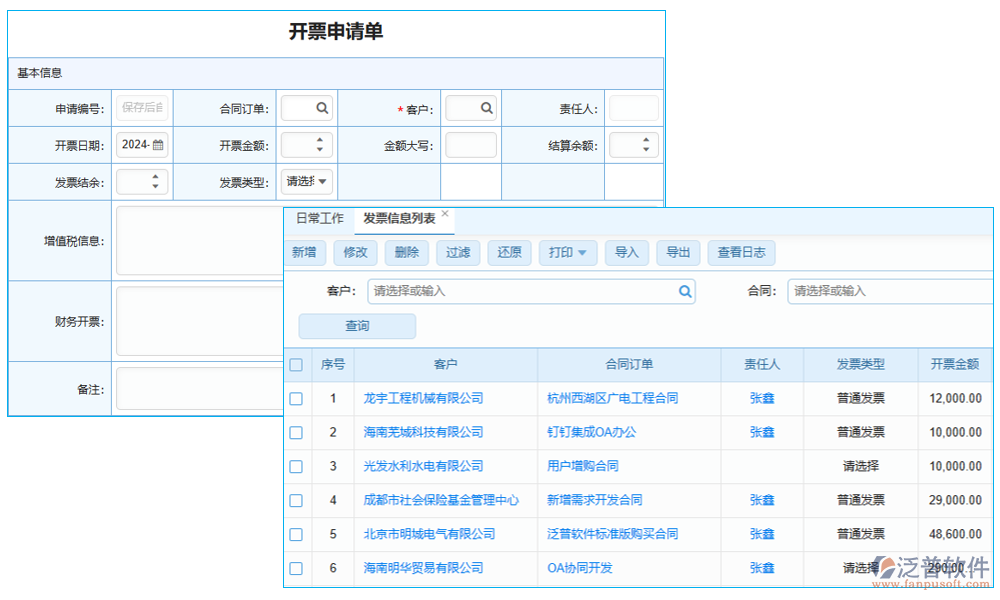The height and width of the screenshot is (600, 1000).
Task: Click the 删除 button to delete records
Action: (406, 252)
